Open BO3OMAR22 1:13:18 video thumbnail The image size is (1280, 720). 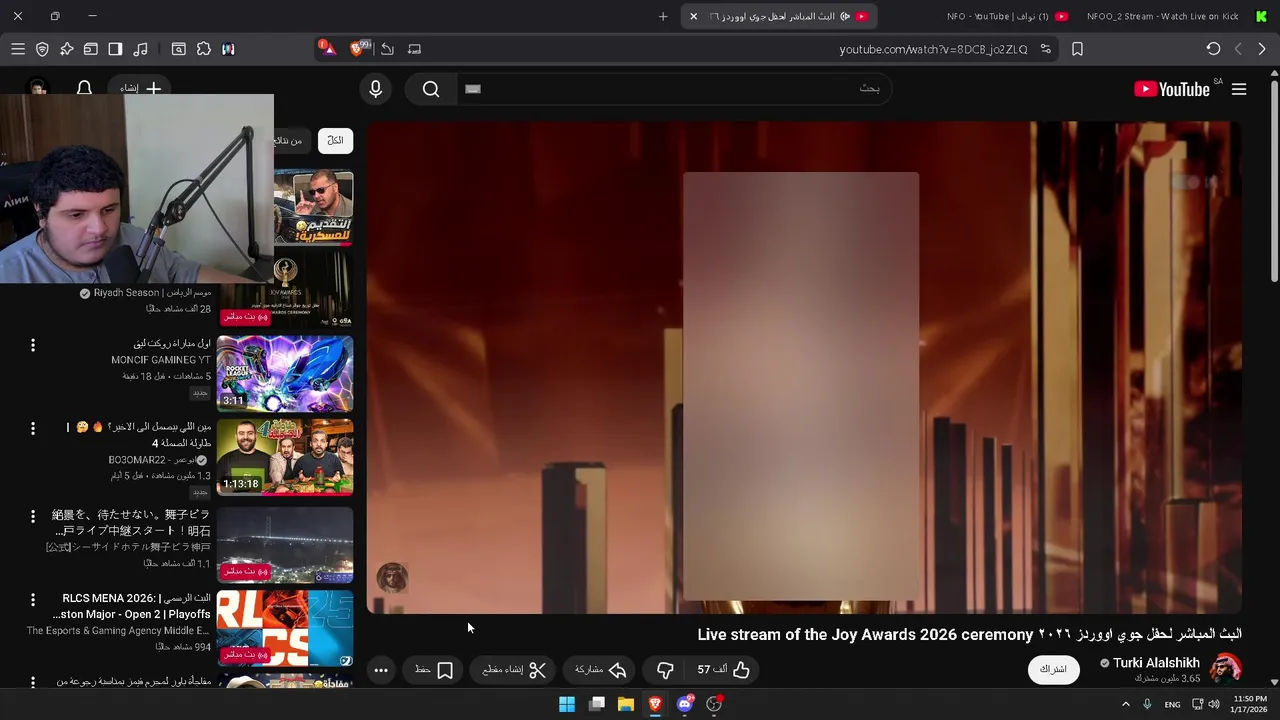[x=285, y=457]
